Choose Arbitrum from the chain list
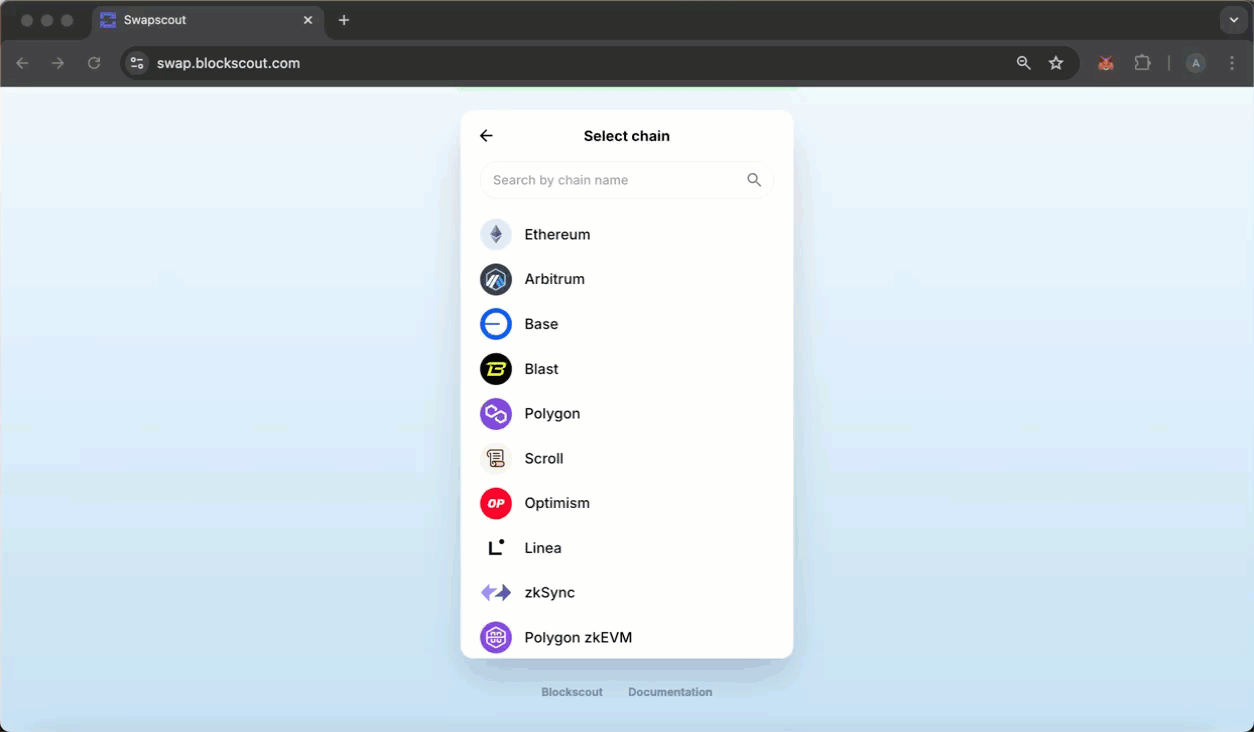This screenshot has width=1254, height=732. pyautogui.click(x=554, y=279)
